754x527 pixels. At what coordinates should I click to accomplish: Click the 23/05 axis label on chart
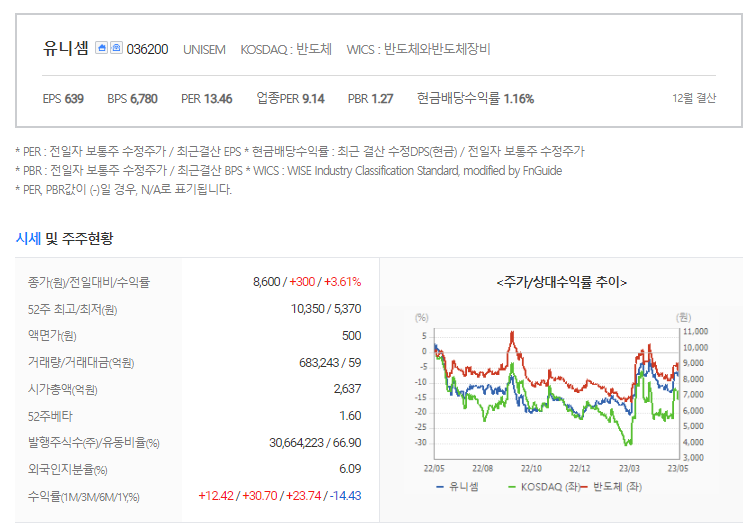678,468
